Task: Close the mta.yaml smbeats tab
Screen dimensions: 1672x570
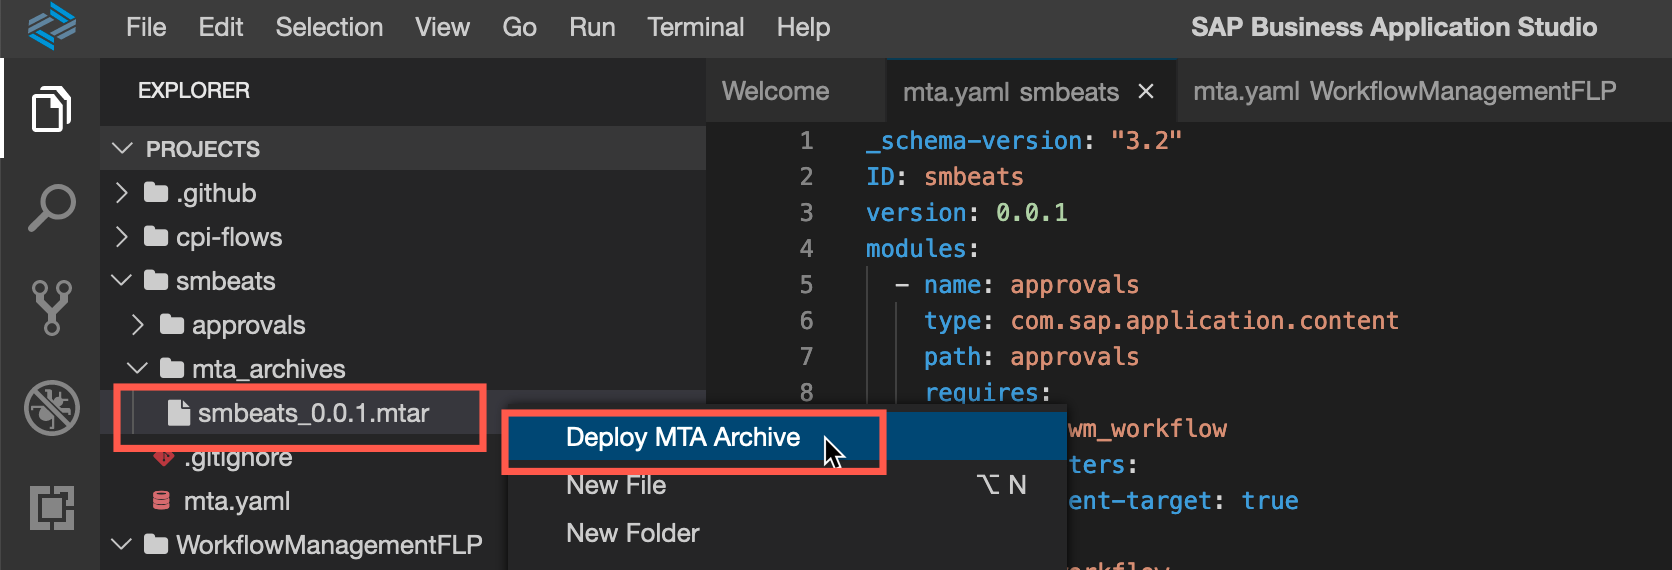Action: (1146, 91)
